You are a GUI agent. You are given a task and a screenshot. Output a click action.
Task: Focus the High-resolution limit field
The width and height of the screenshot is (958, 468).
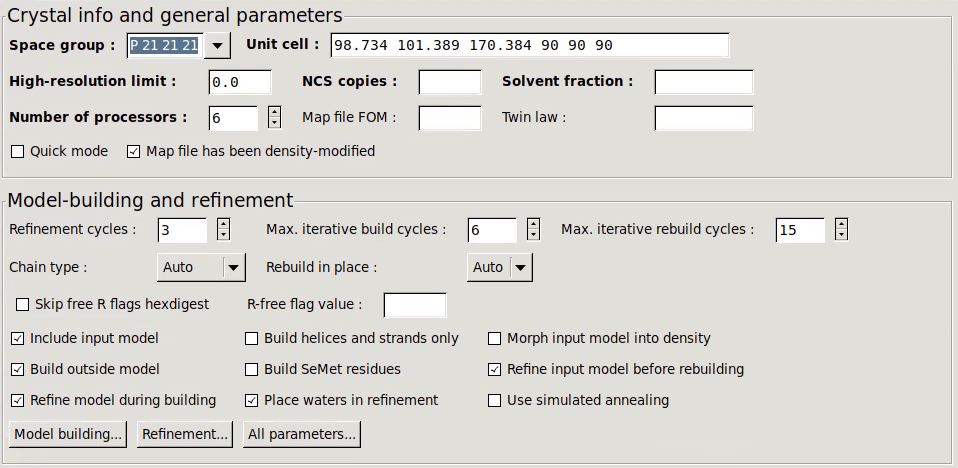pos(240,82)
